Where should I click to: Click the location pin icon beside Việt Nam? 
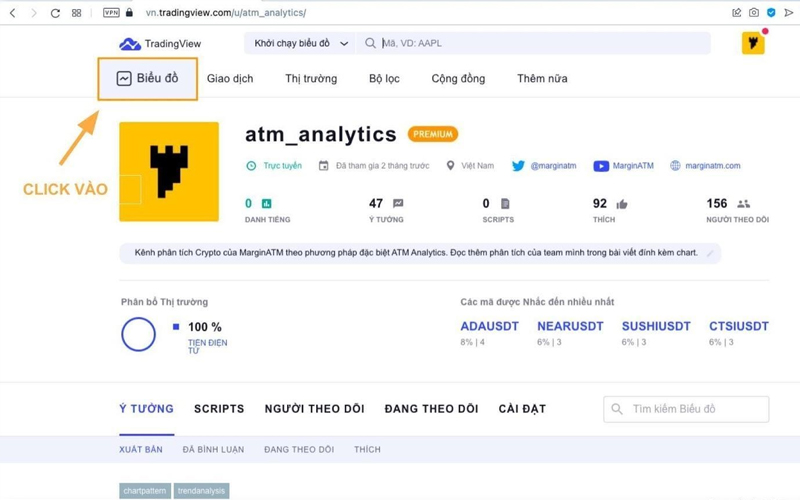(450, 166)
